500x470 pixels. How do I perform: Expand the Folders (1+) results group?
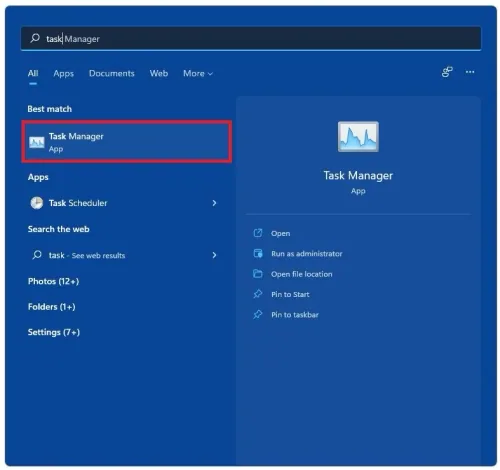click(52, 307)
